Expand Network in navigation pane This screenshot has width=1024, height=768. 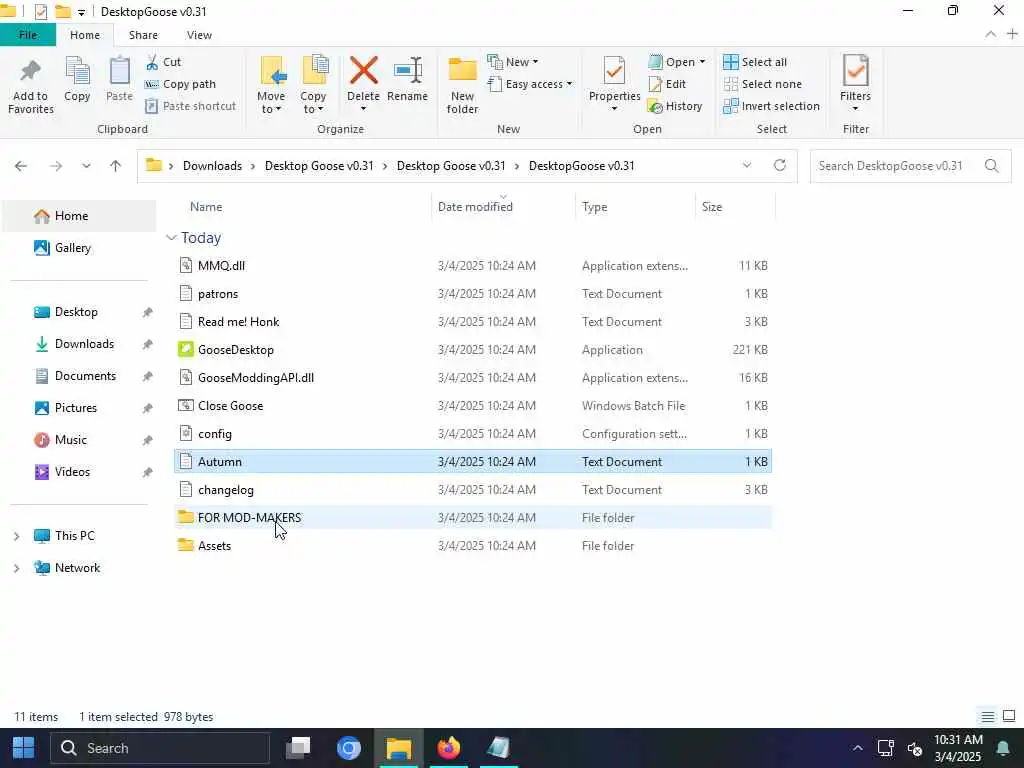tap(16, 568)
